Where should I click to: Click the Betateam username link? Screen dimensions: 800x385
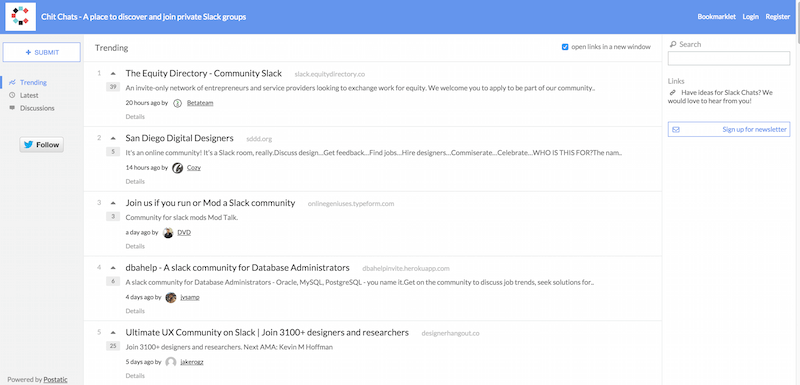(x=200, y=103)
